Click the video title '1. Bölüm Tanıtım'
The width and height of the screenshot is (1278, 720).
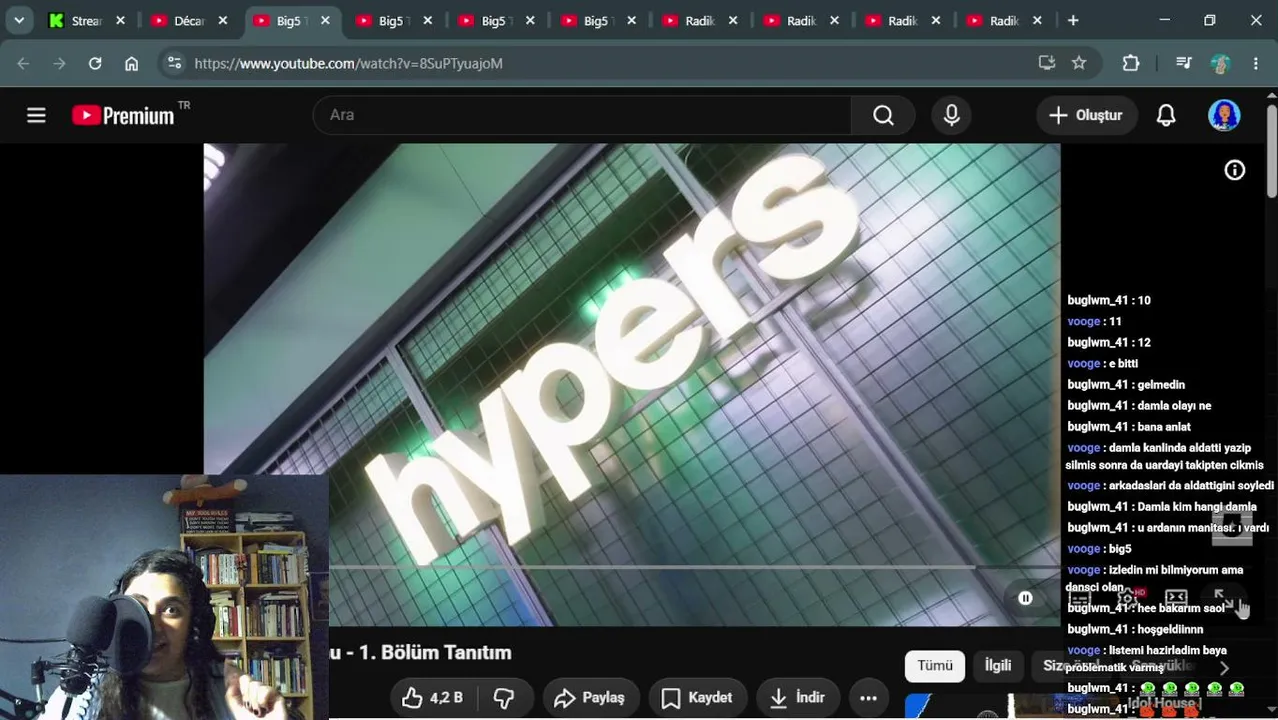point(434,652)
